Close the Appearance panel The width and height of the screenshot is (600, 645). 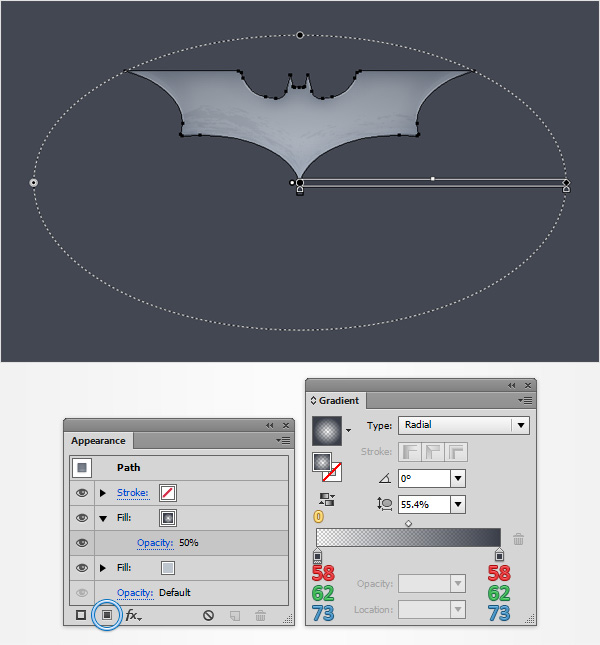(x=286, y=425)
